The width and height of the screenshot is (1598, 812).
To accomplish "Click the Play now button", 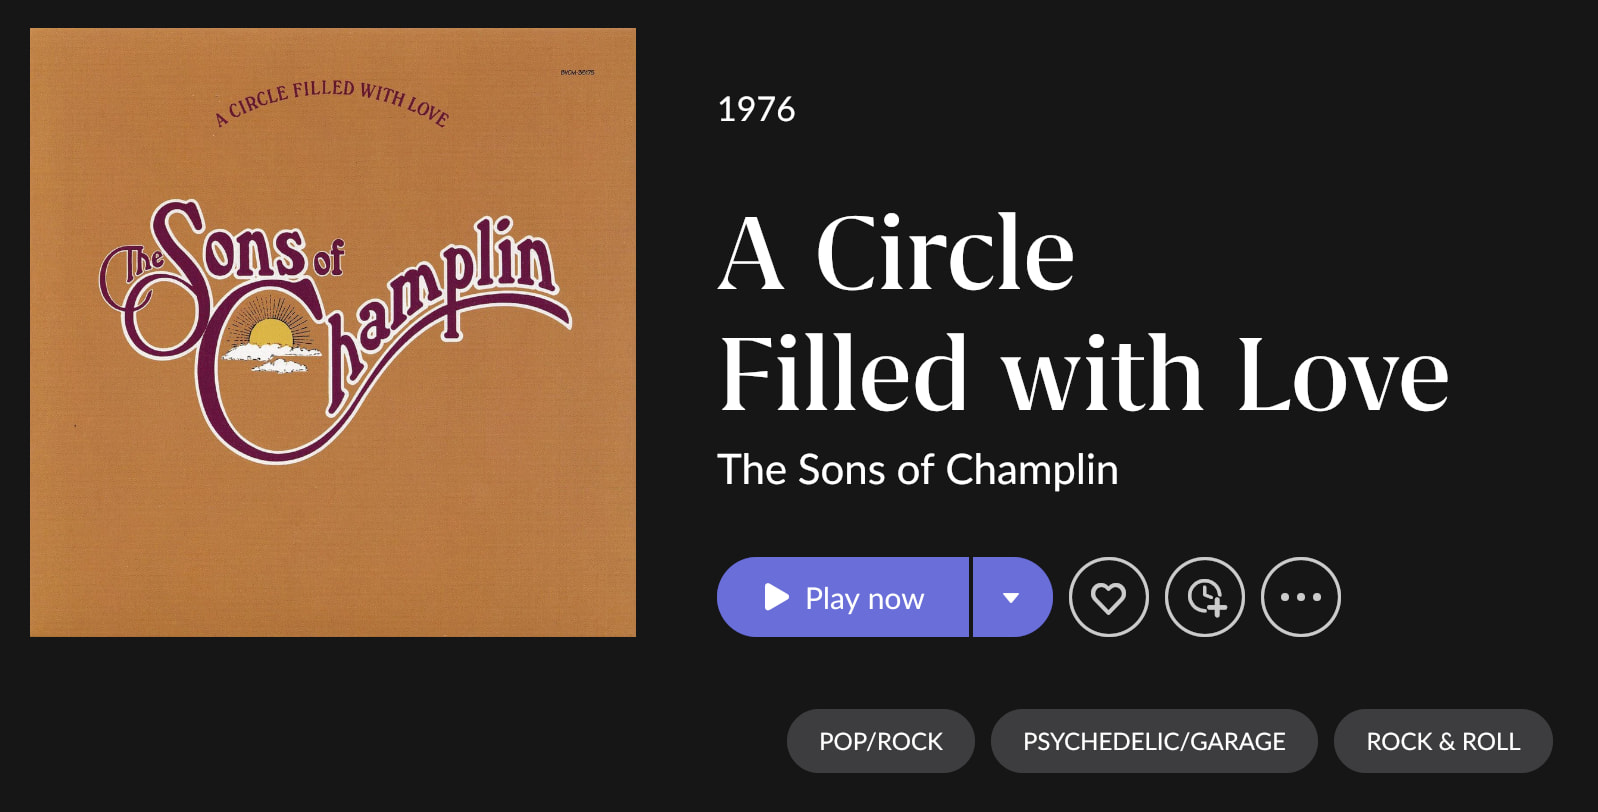I will 842,597.
